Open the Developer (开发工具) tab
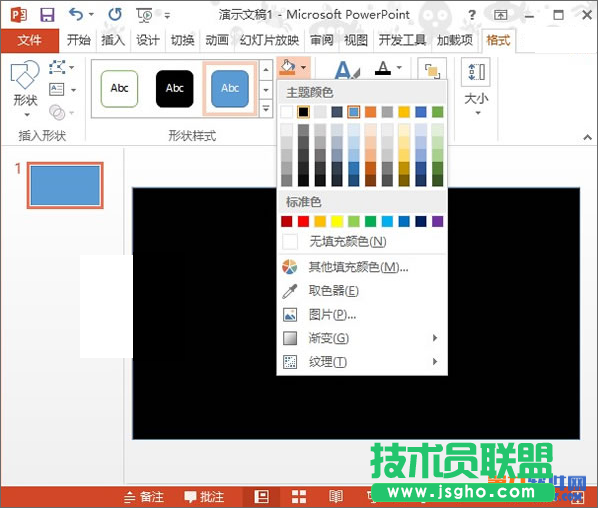 tap(402, 40)
